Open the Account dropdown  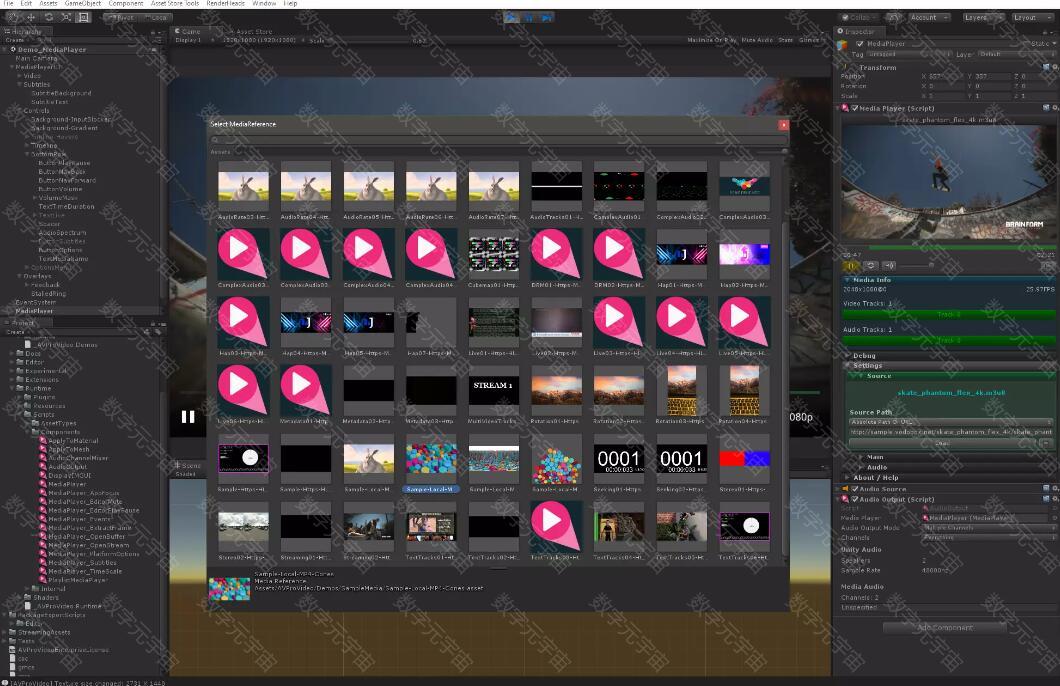click(x=928, y=17)
